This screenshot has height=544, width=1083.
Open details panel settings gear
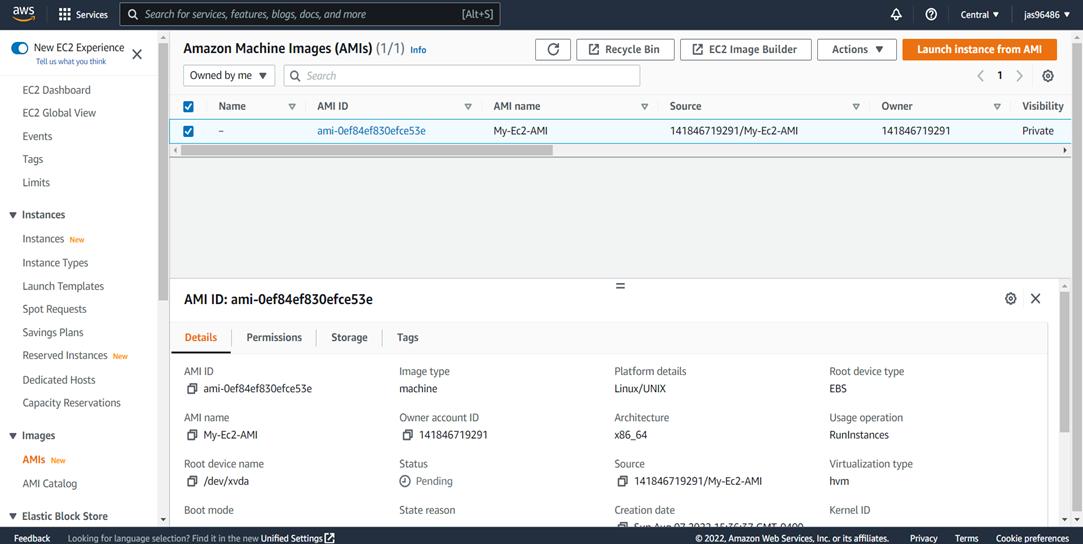pos(1010,298)
